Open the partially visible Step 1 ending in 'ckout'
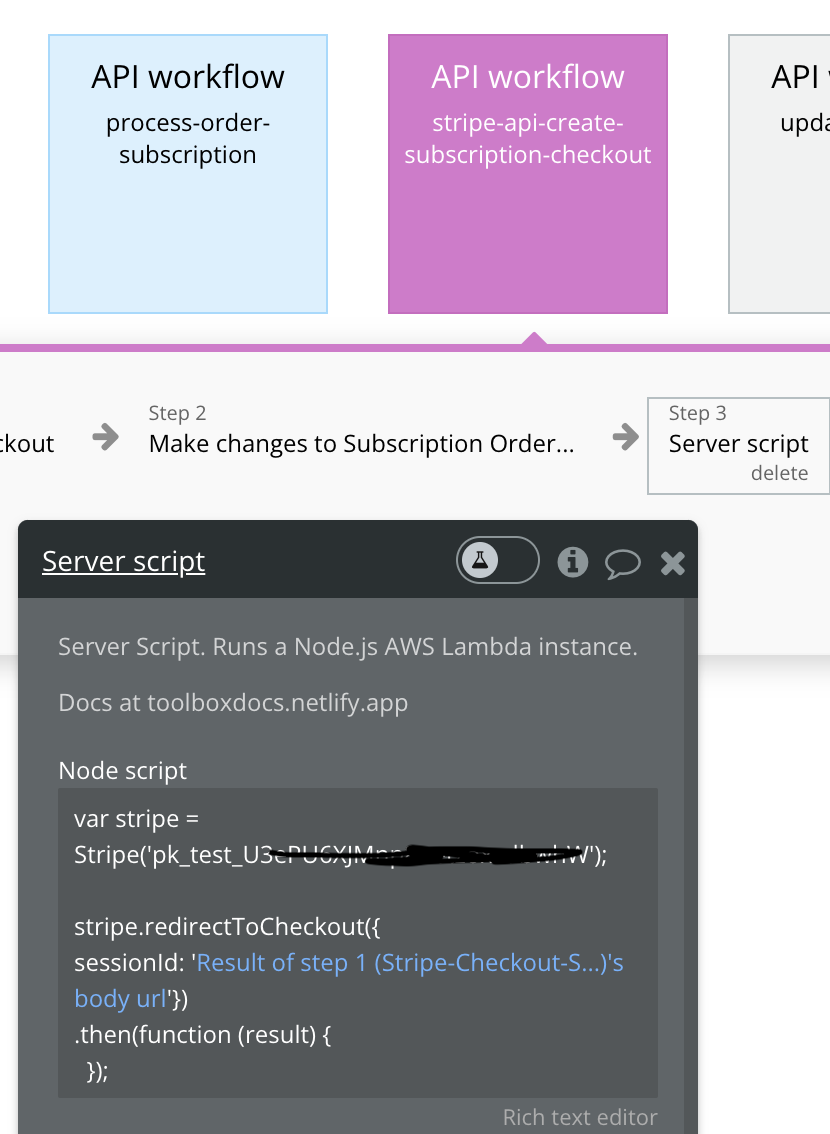The width and height of the screenshot is (830, 1134). [x=28, y=443]
